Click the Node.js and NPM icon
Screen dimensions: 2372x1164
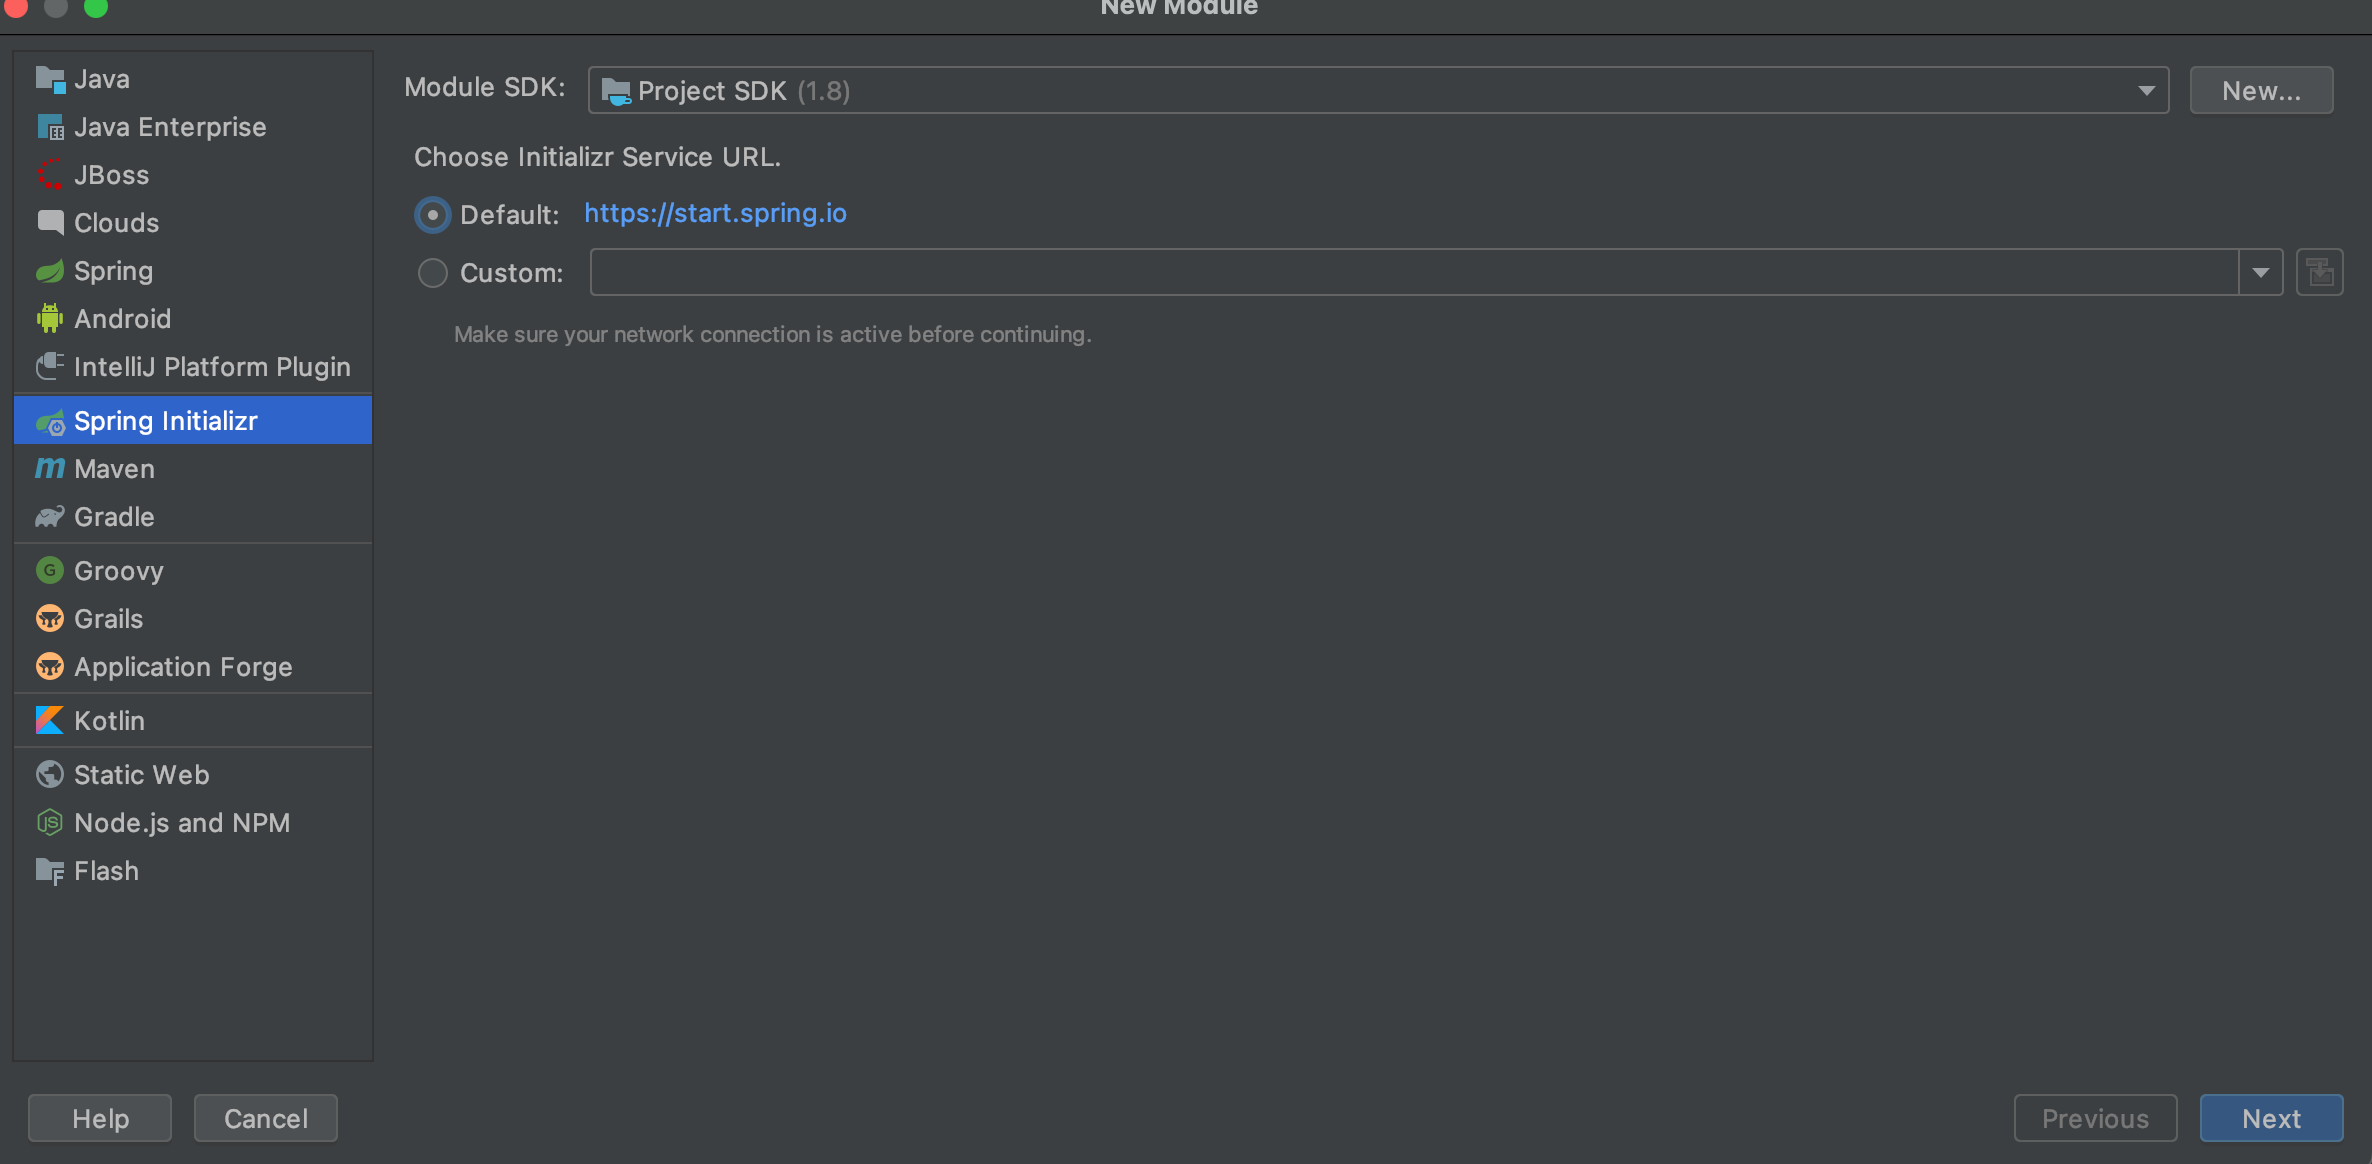pos(49,822)
